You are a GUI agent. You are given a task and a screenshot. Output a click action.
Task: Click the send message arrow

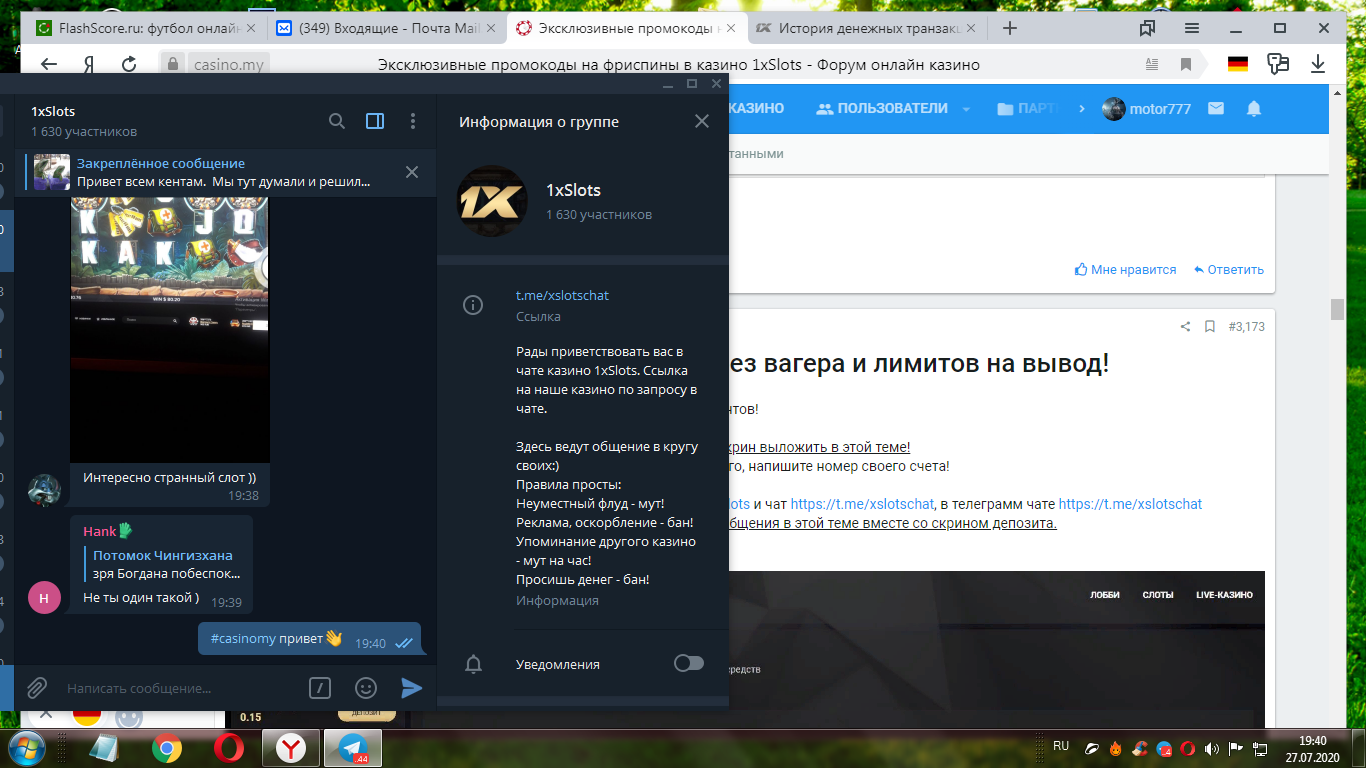tap(411, 688)
